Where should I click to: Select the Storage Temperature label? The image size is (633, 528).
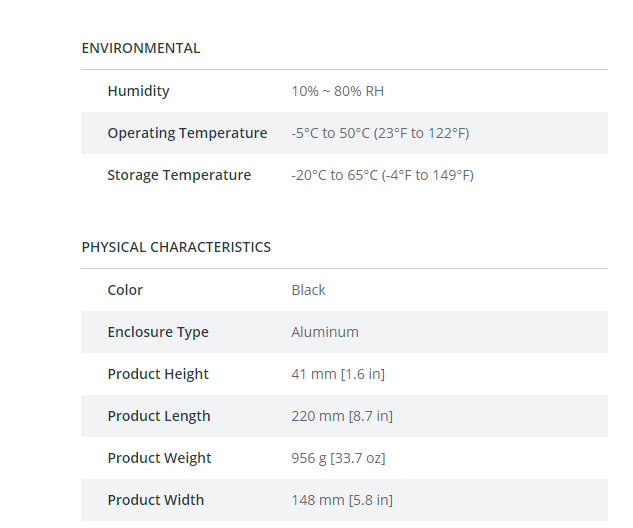coord(179,175)
